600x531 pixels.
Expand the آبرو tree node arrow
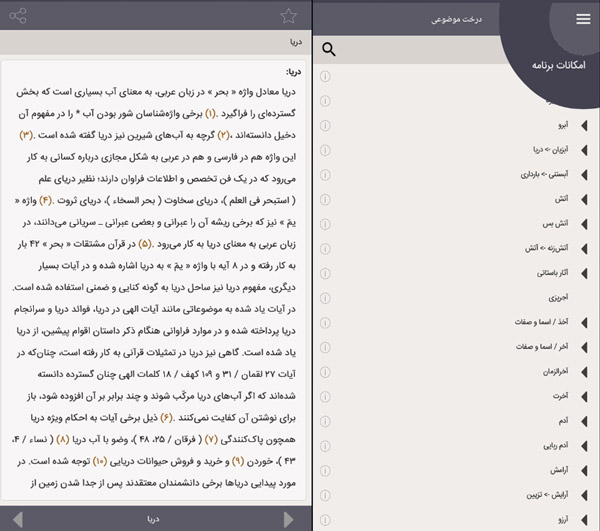click(584, 125)
